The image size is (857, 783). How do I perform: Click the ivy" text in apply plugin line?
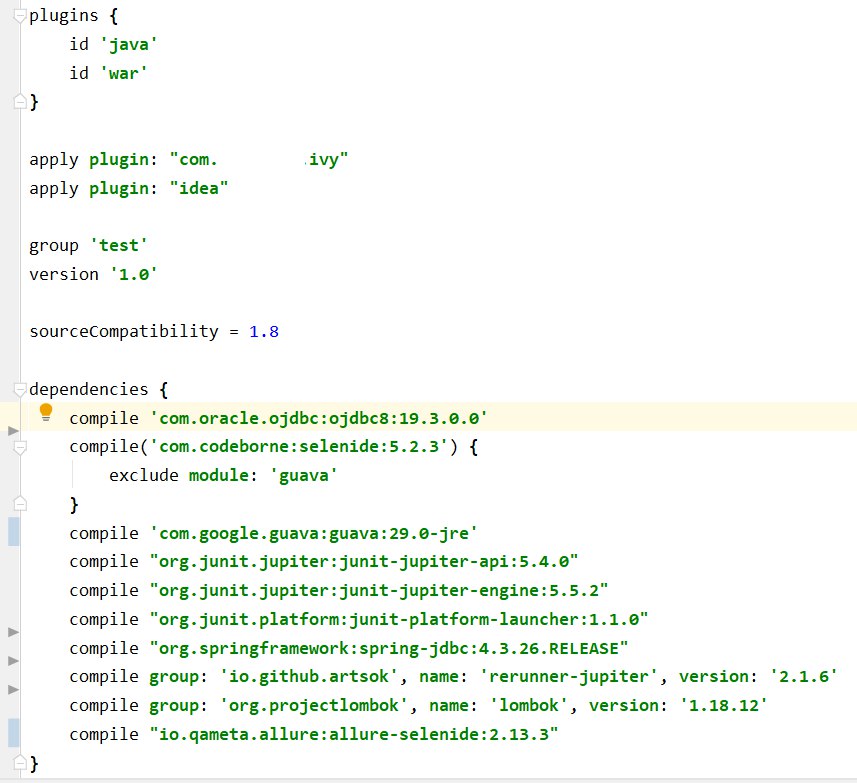[326, 160]
